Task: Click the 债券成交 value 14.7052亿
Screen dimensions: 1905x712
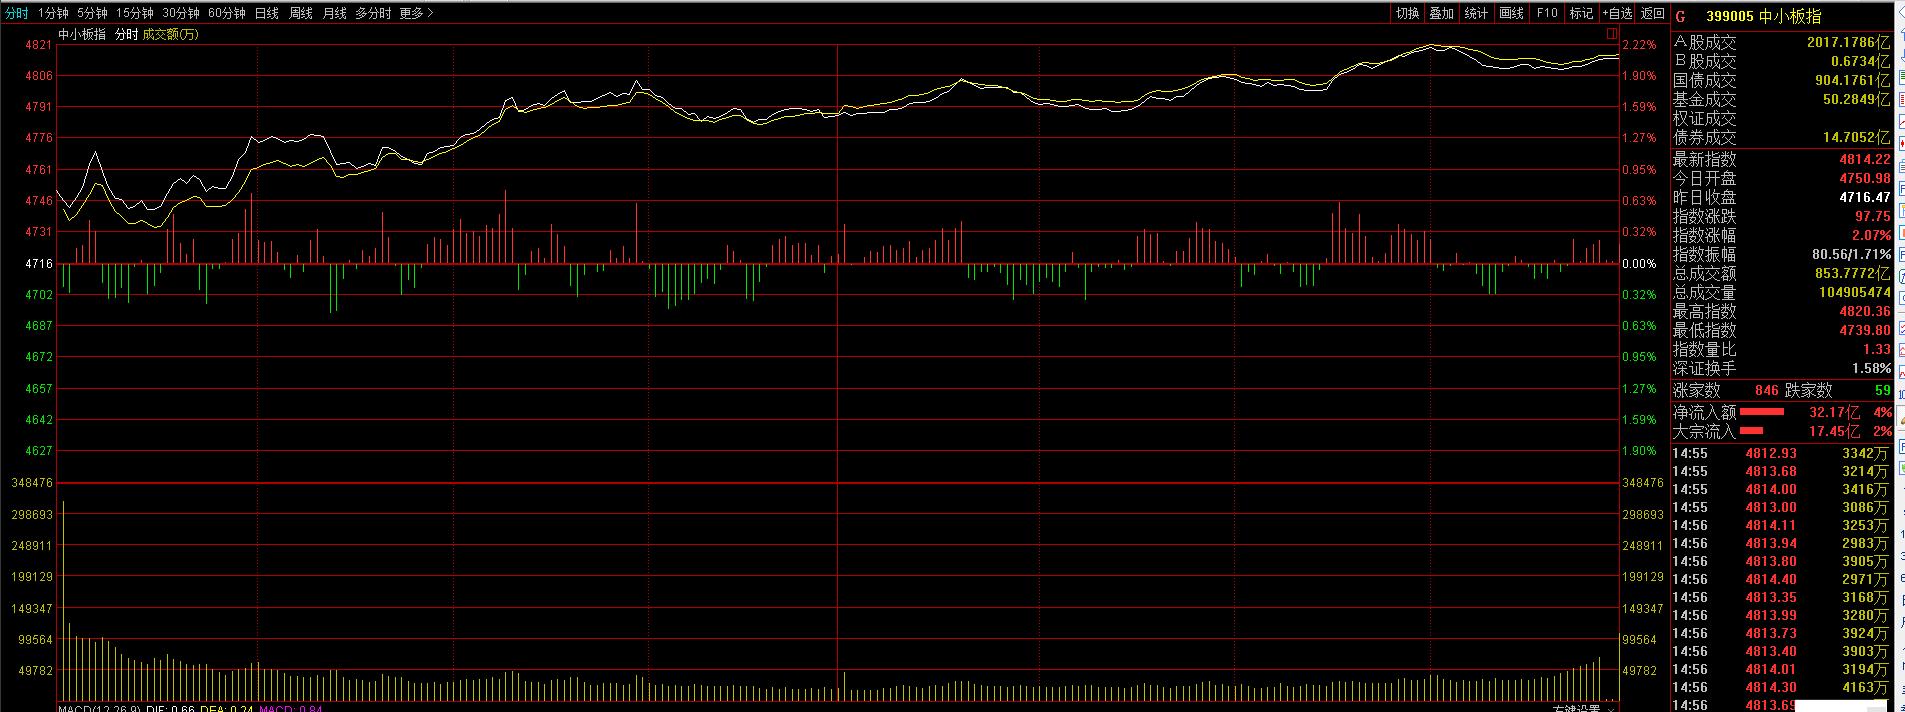Action: 1857,137
